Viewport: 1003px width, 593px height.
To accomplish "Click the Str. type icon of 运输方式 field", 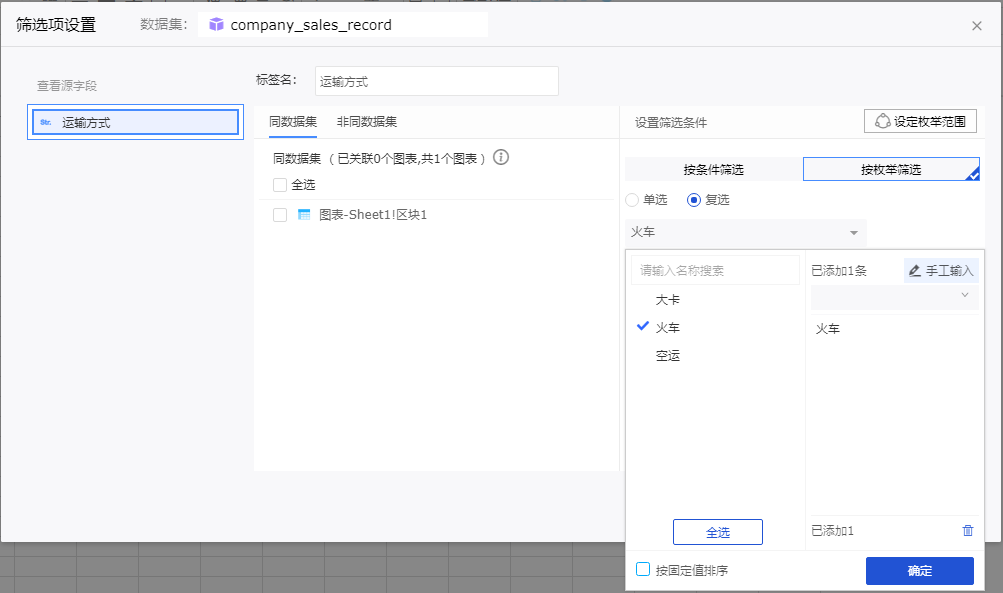I will click(45, 122).
